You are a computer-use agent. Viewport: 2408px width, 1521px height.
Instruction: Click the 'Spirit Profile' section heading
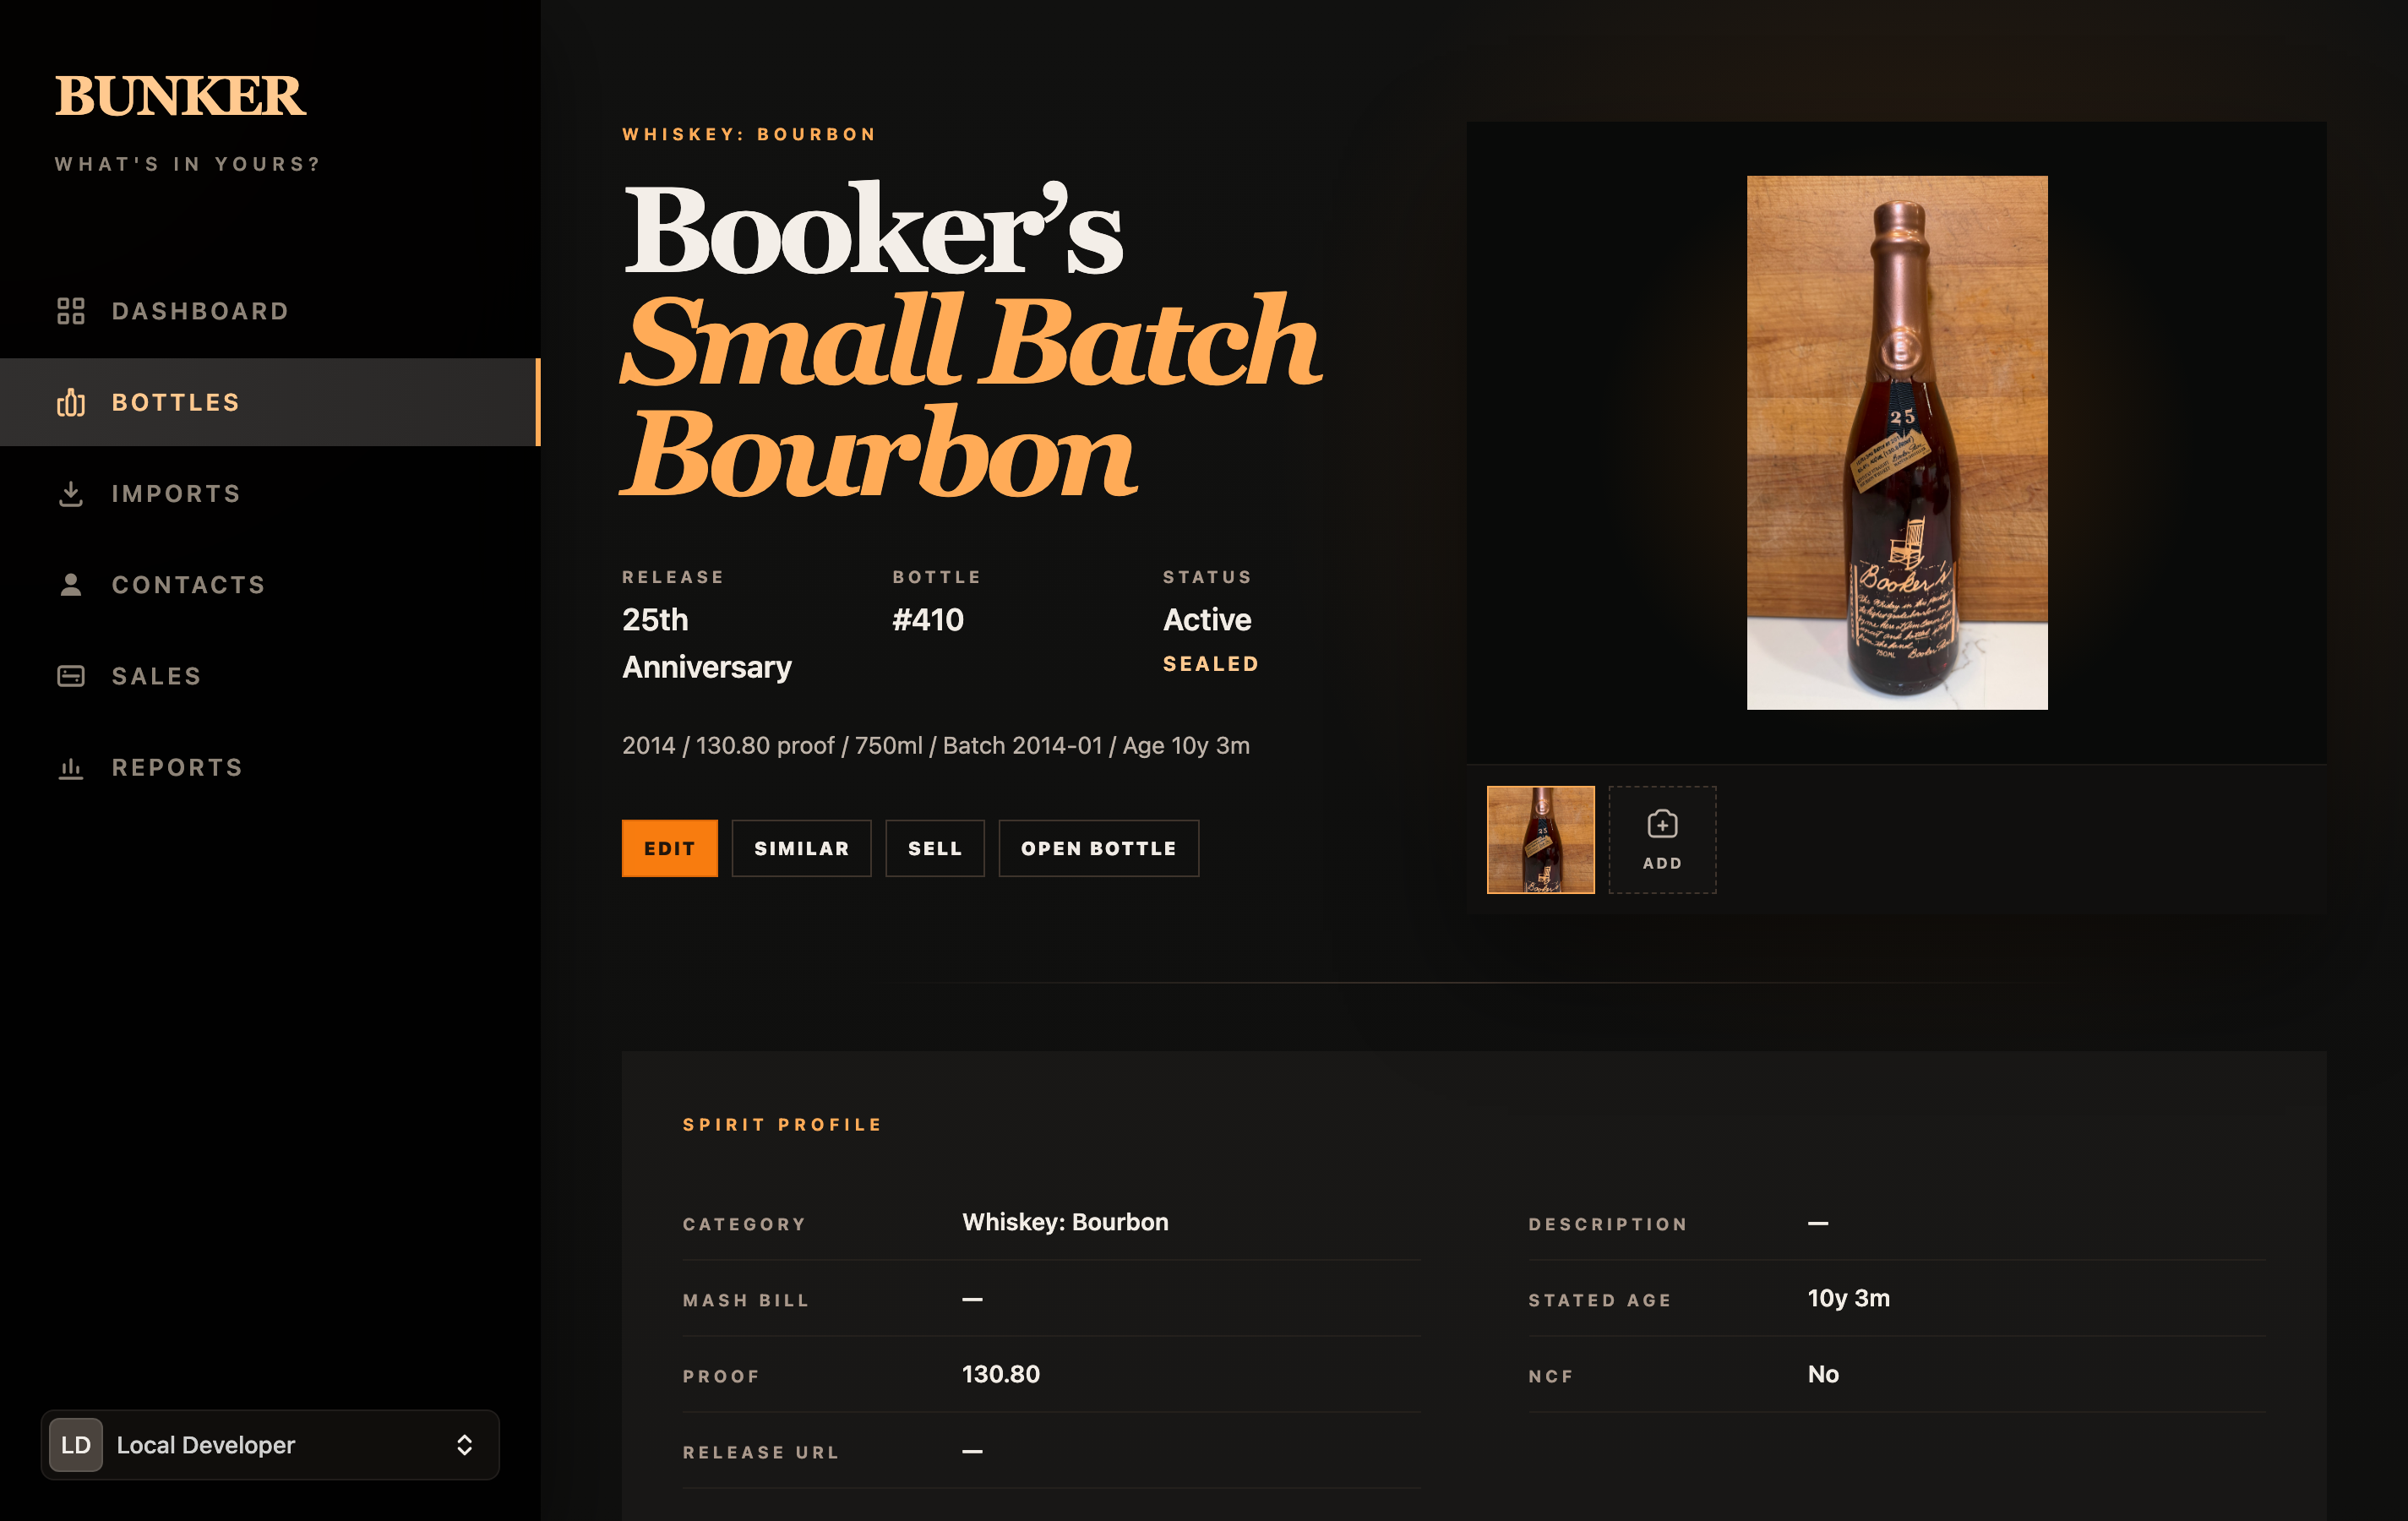click(x=783, y=1125)
